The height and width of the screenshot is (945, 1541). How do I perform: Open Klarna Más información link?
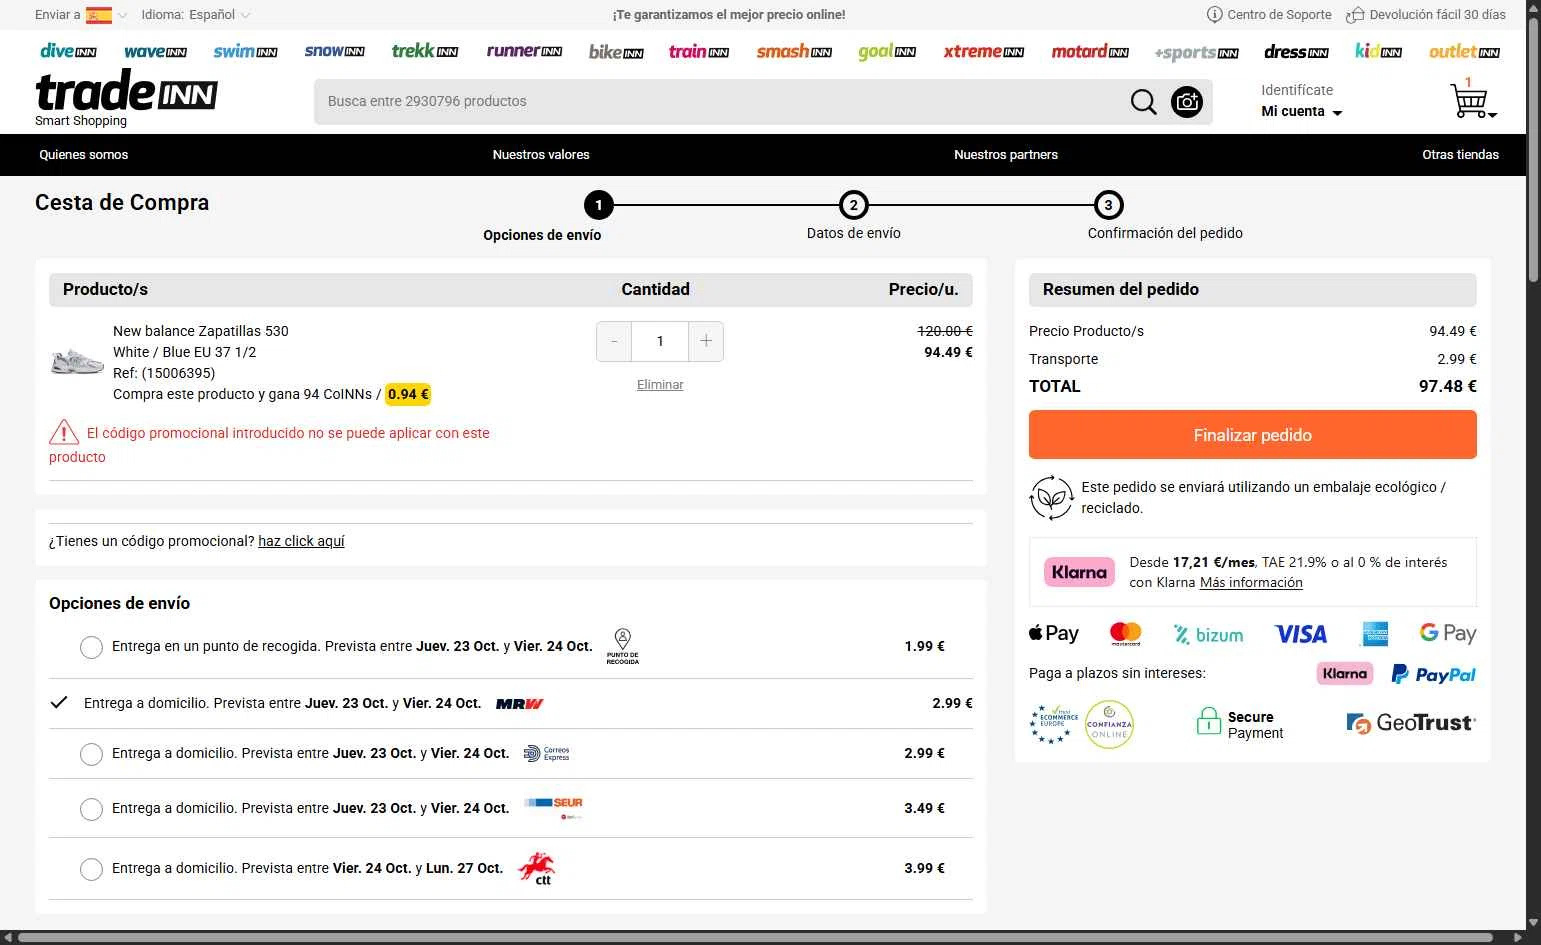(x=1251, y=583)
